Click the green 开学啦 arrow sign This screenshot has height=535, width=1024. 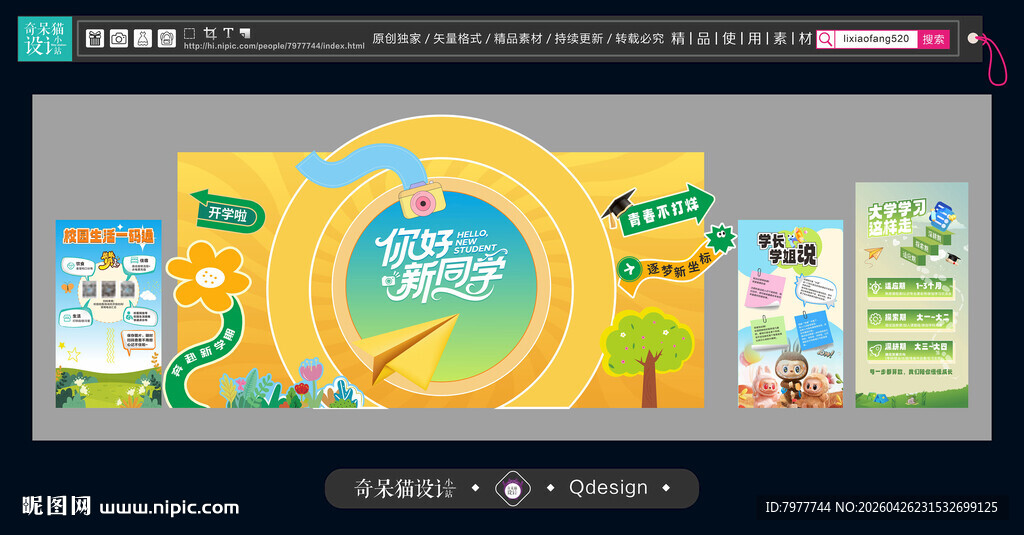point(227,212)
